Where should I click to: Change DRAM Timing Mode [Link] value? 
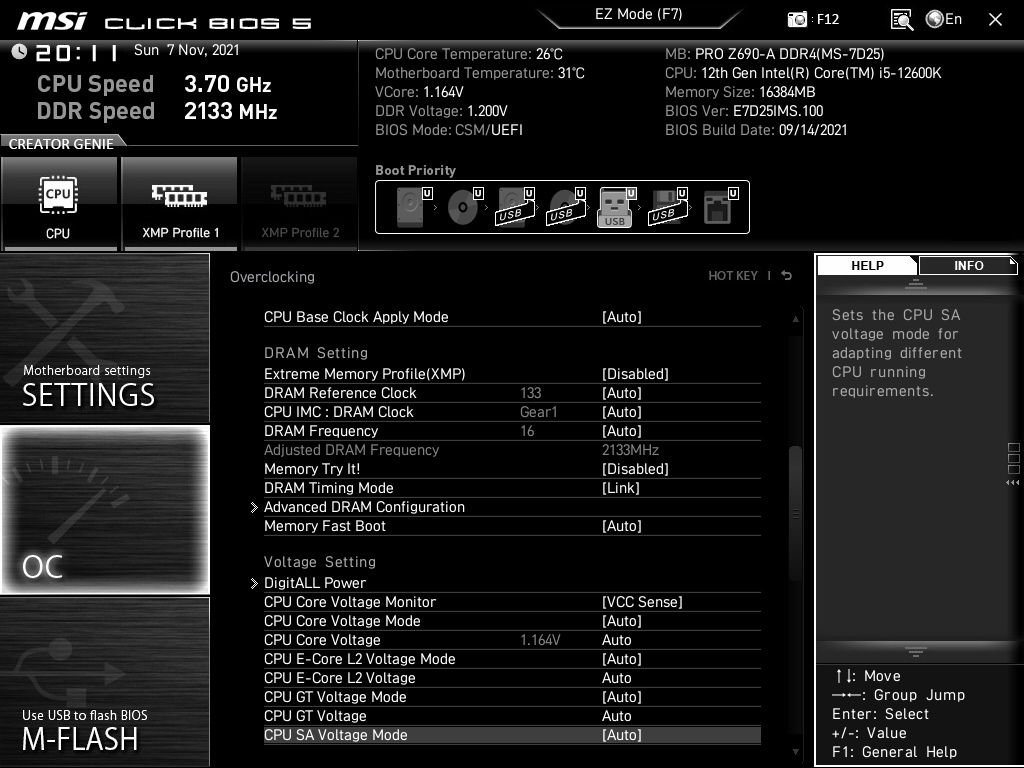tap(512, 488)
